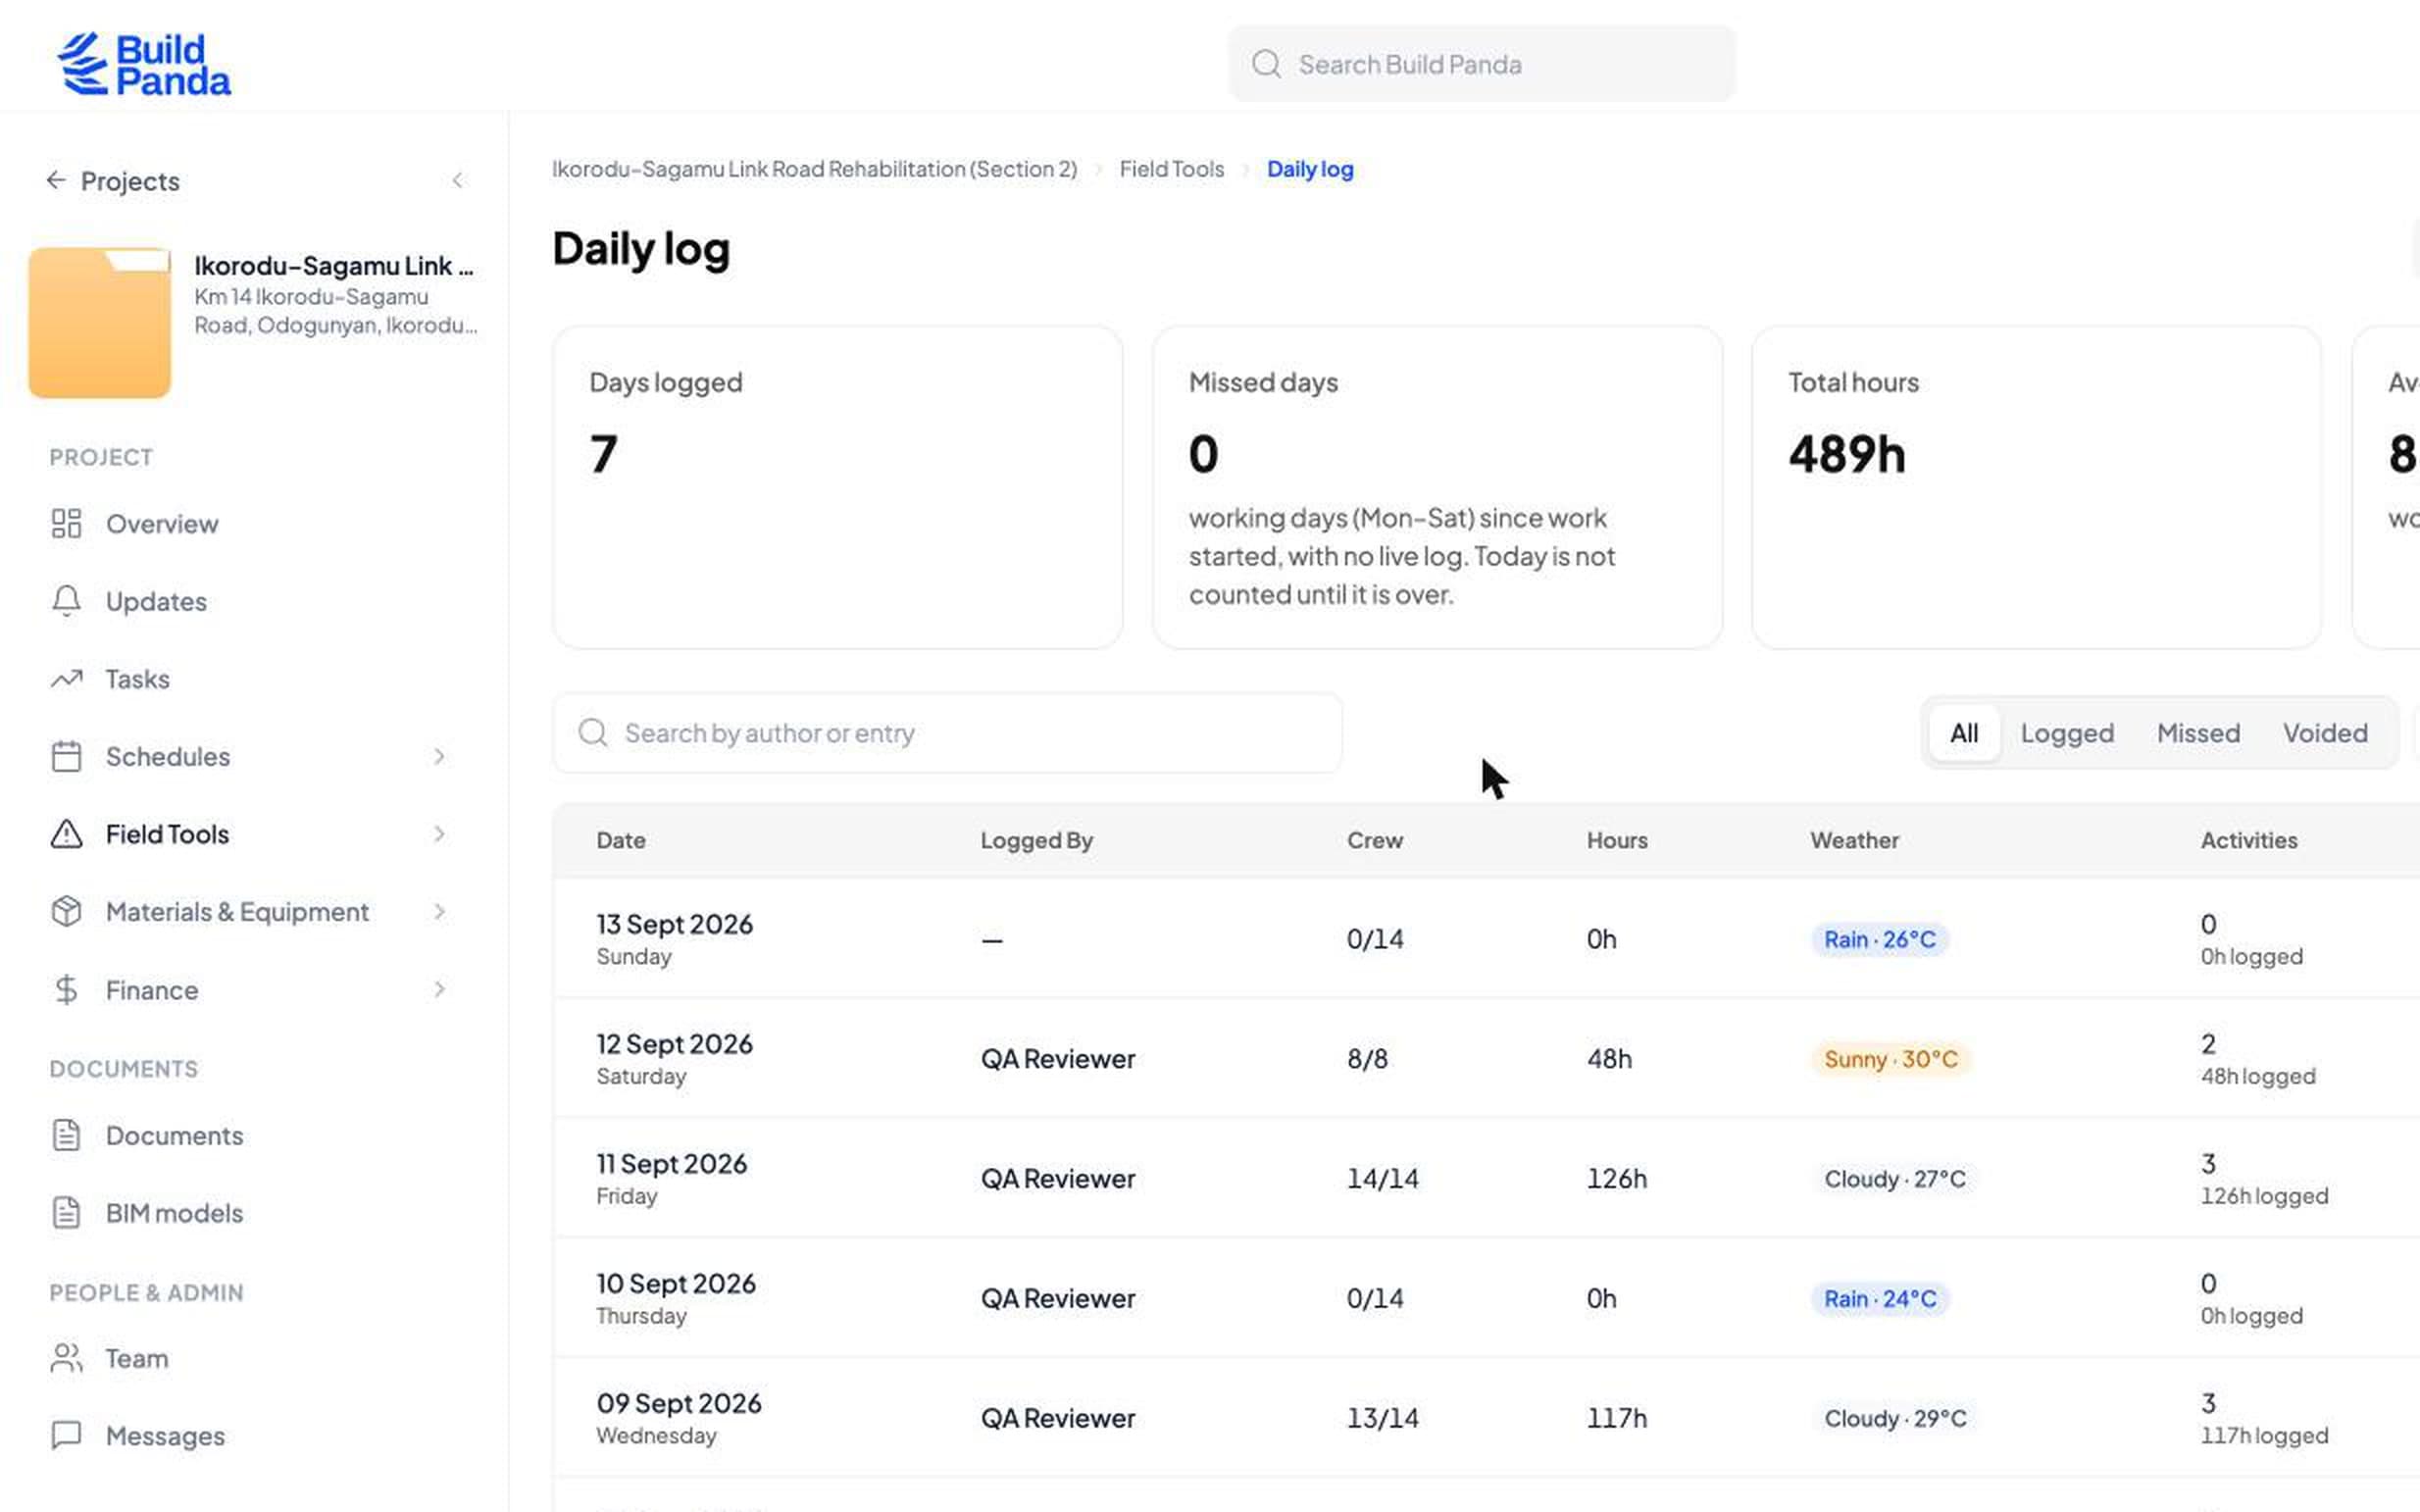Click the project name breadcrumb link
This screenshot has height=1512, width=2420.
pyautogui.click(x=814, y=169)
